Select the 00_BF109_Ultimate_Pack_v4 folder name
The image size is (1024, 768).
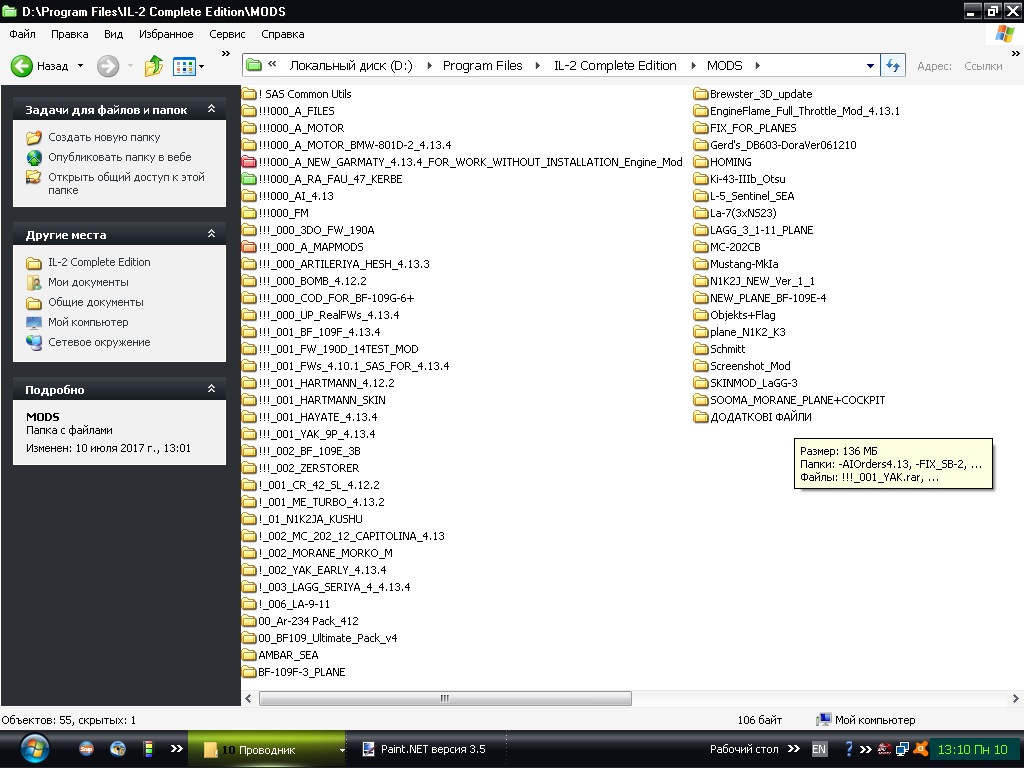coord(328,637)
